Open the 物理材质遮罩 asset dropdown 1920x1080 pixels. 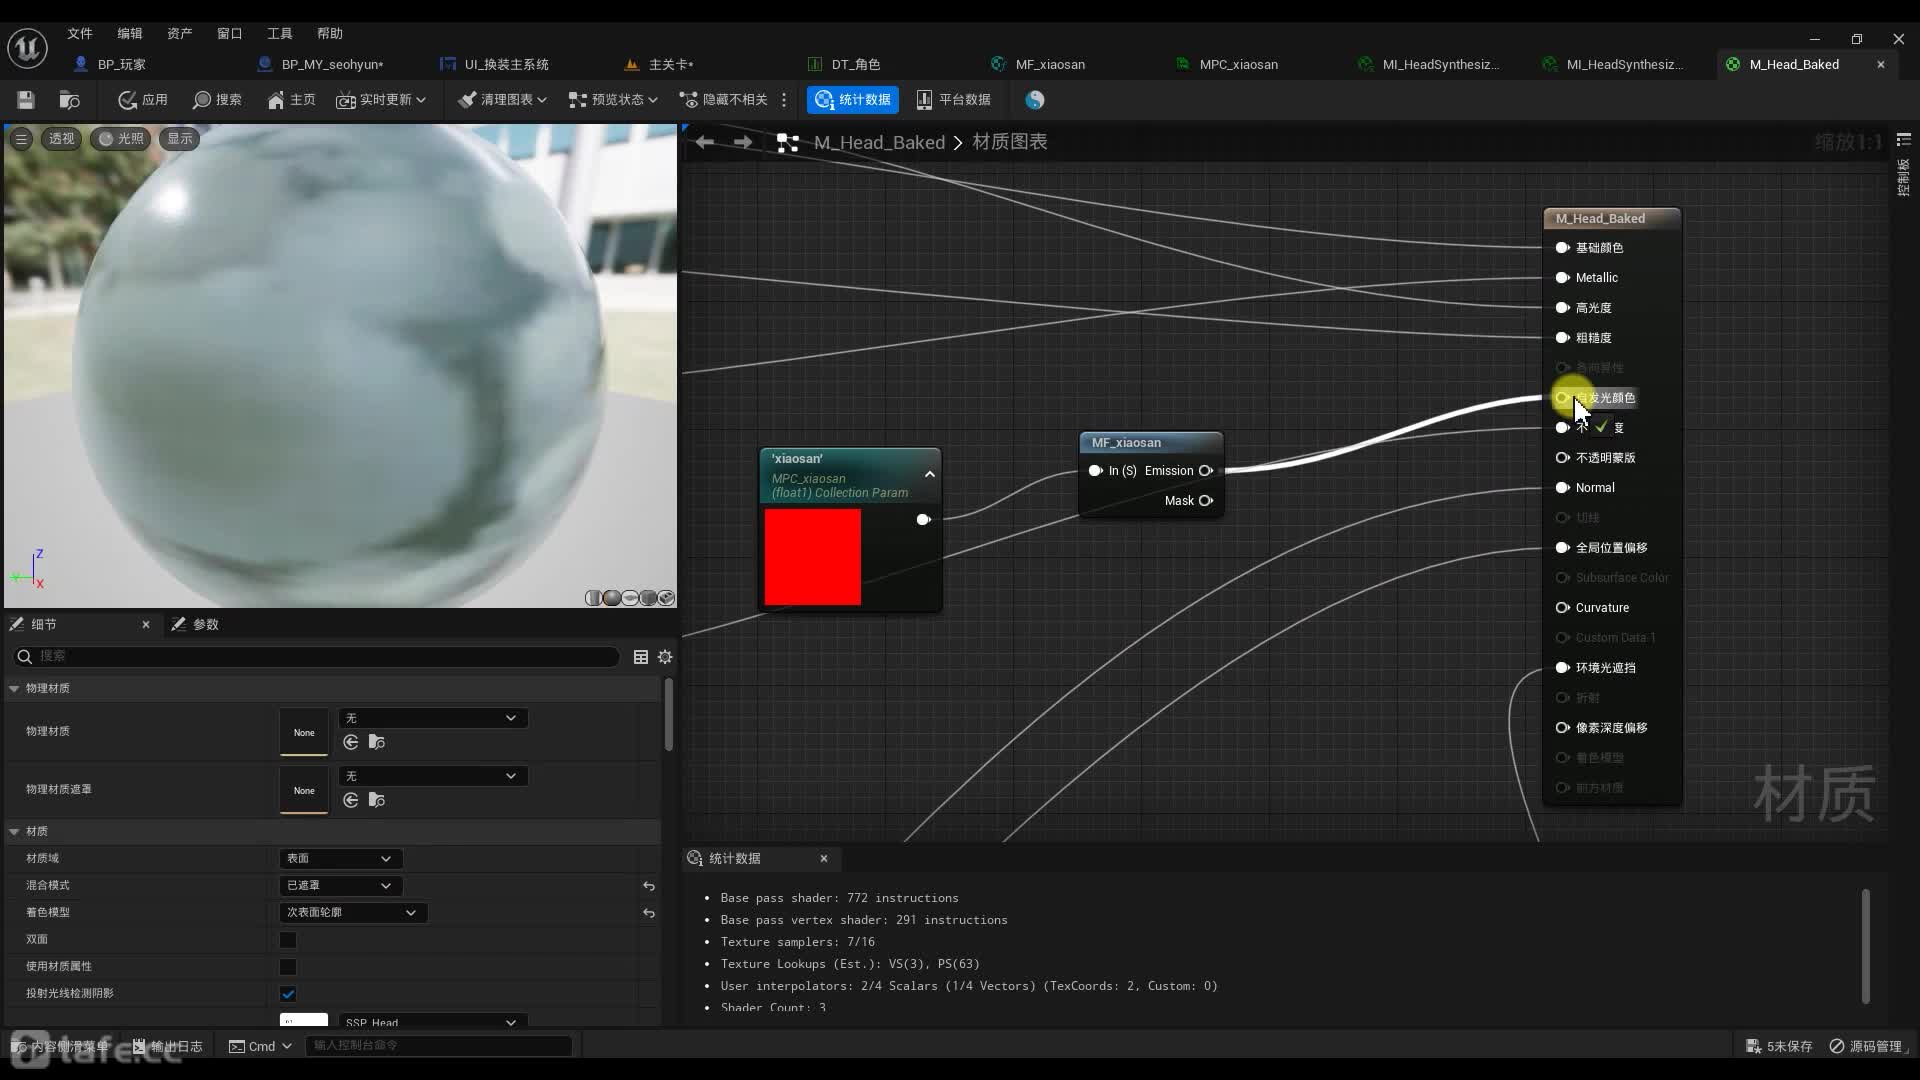(433, 776)
